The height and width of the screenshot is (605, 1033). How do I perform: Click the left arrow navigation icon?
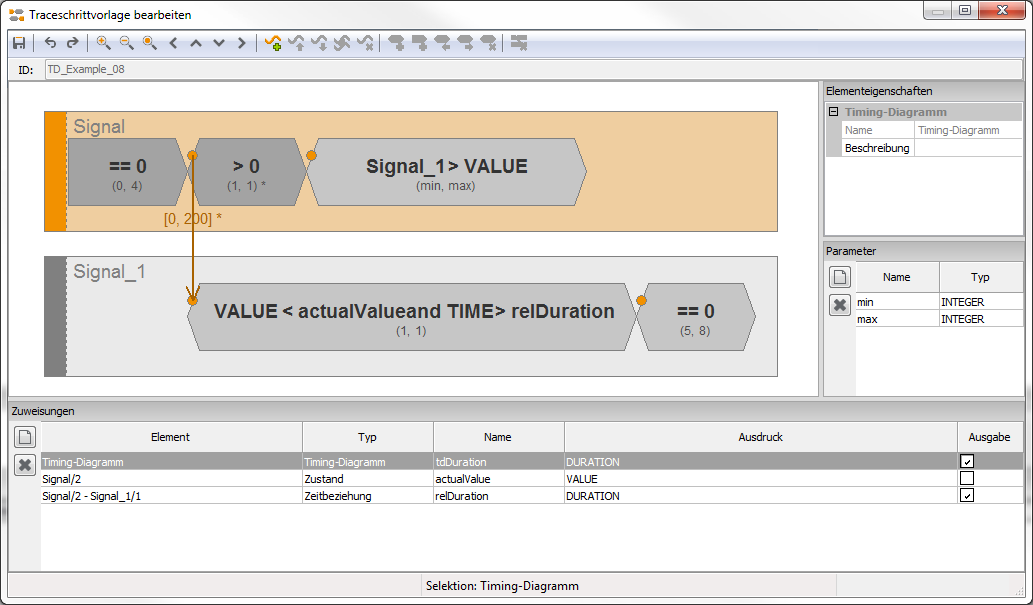[173, 43]
